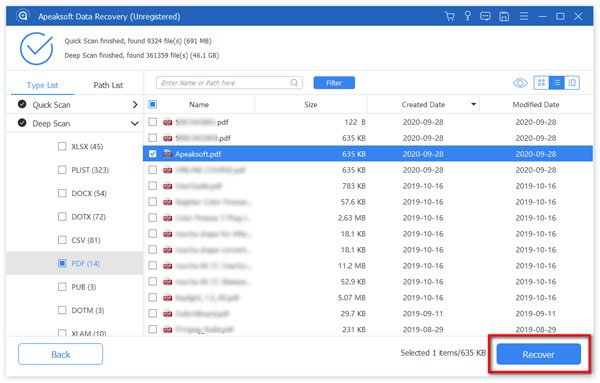The width and height of the screenshot is (600, 383).
Task: Check the XLSX (45) type checkbox
Action: click(x=62, y=146)
